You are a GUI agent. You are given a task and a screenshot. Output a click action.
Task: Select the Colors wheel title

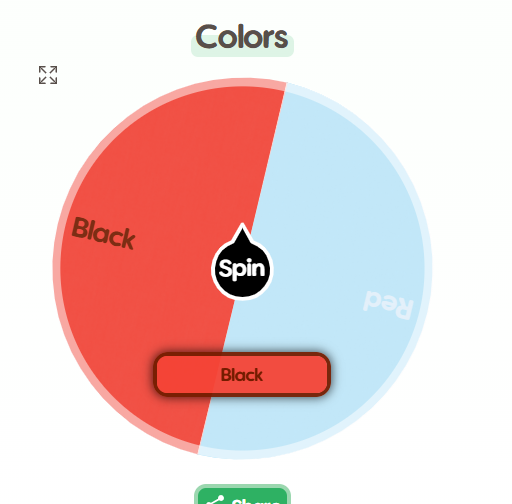point(242,37)
